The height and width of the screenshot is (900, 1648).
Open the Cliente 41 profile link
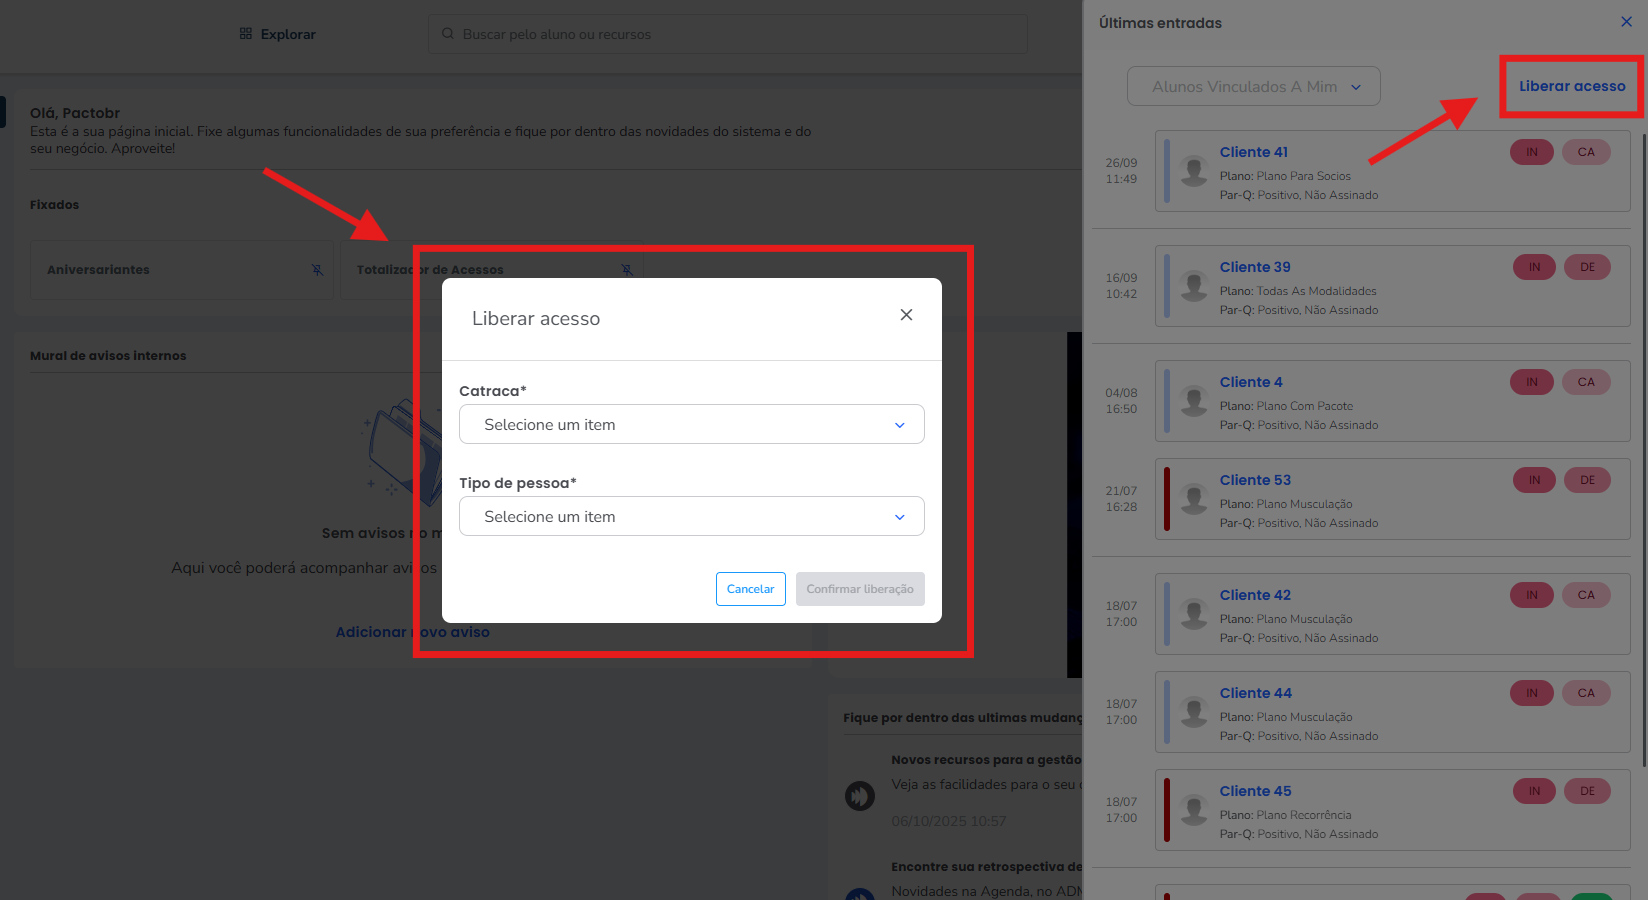pyautogui.click(x=1253, y=152)
